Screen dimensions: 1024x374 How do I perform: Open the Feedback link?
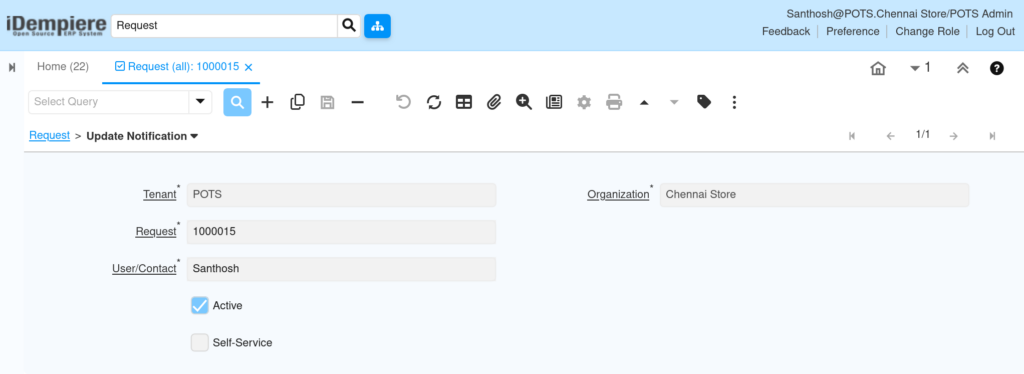[x=786, y=31]
